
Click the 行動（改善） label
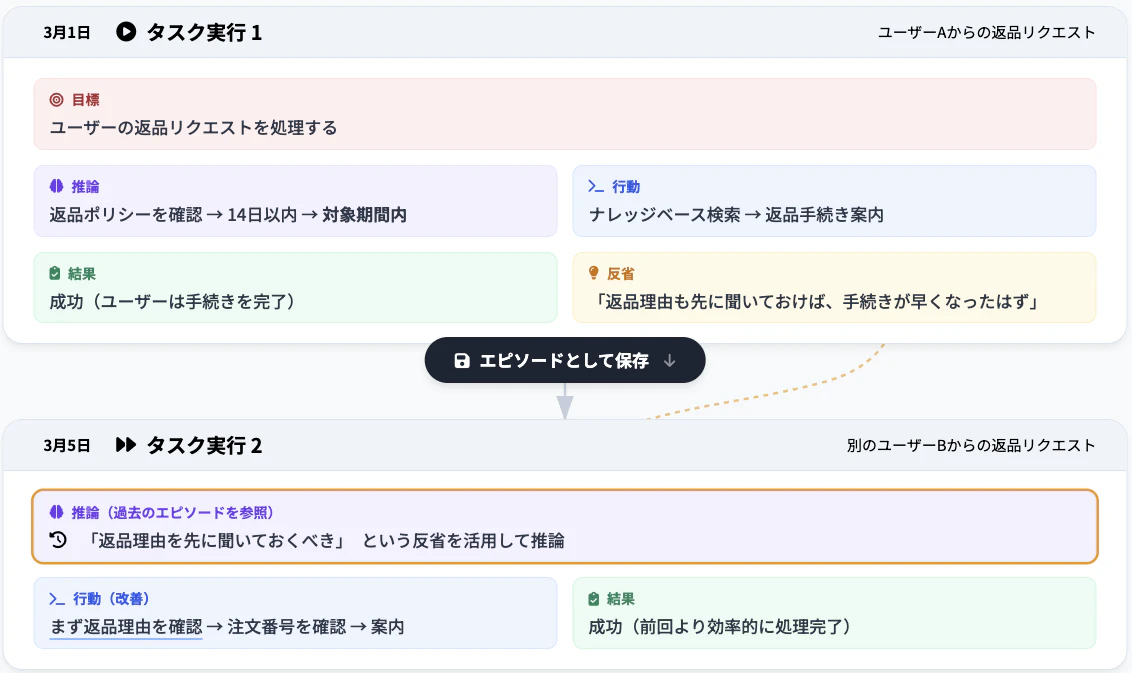[x=111, y=599]
